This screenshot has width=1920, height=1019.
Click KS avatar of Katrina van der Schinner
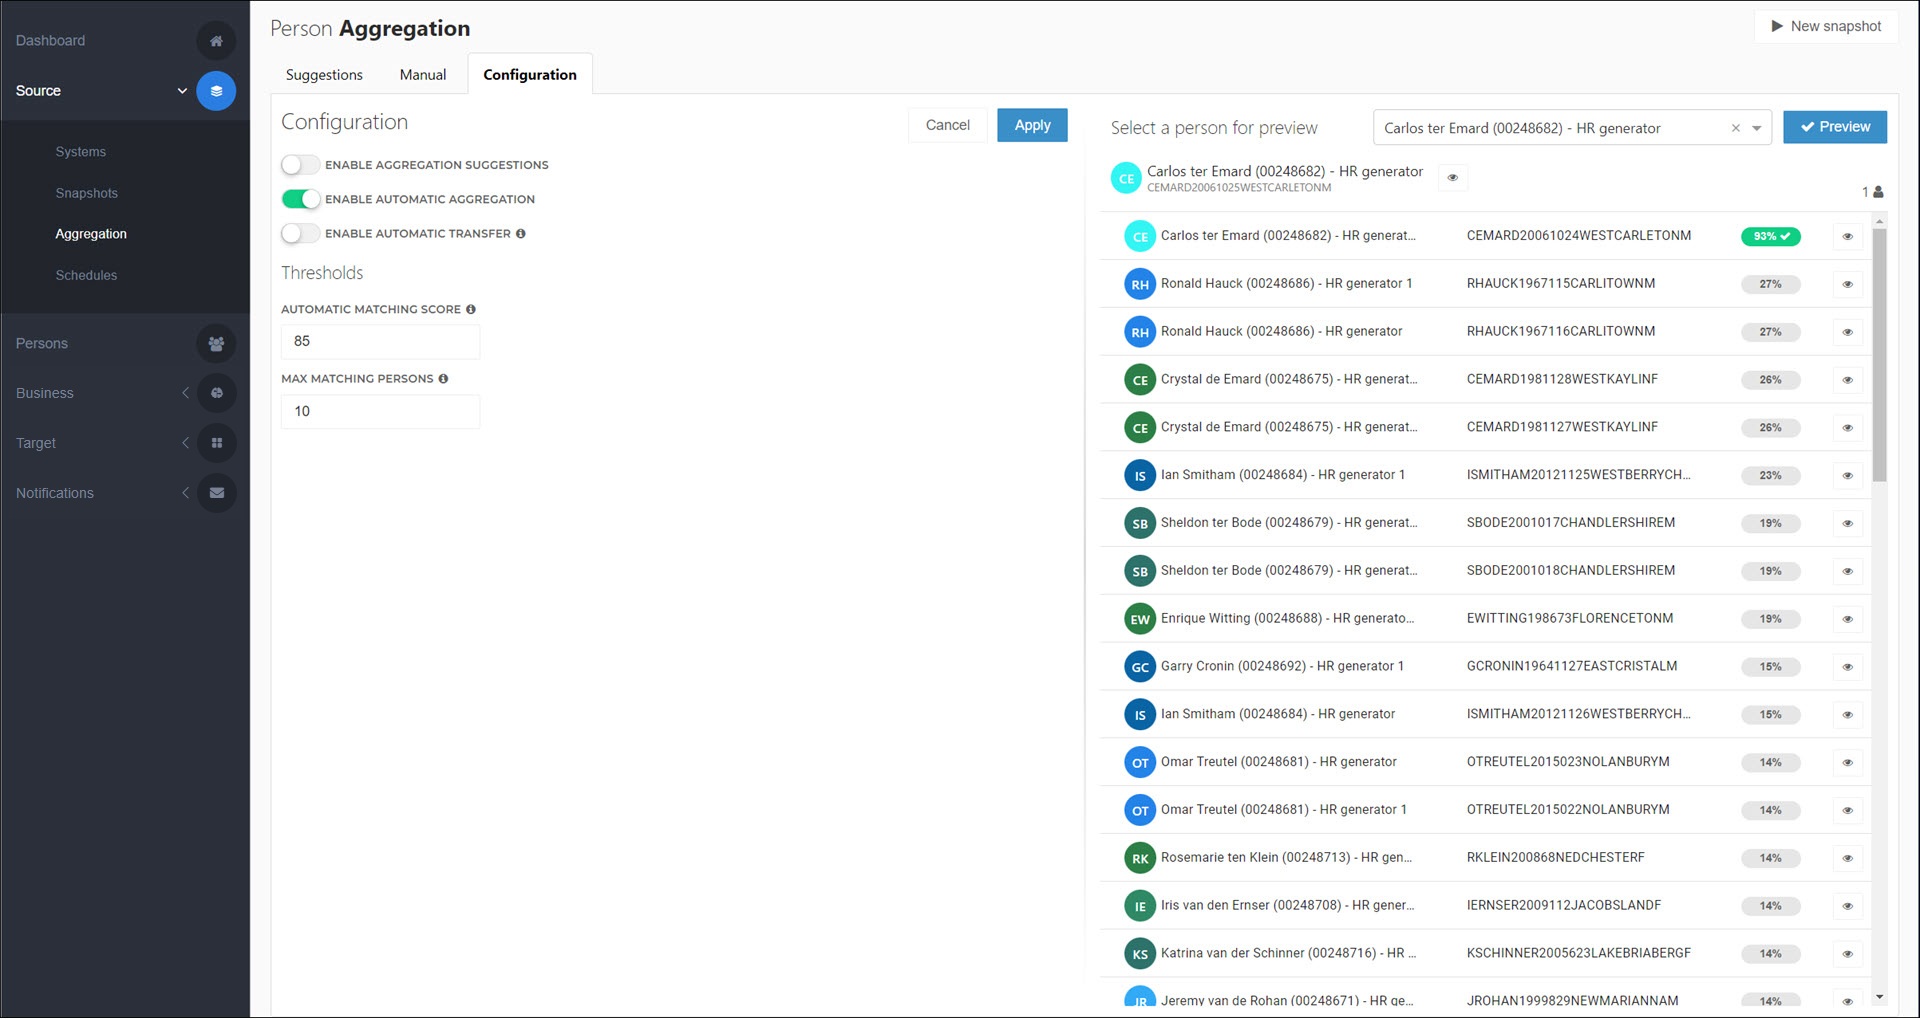(x=1140, y=954)
